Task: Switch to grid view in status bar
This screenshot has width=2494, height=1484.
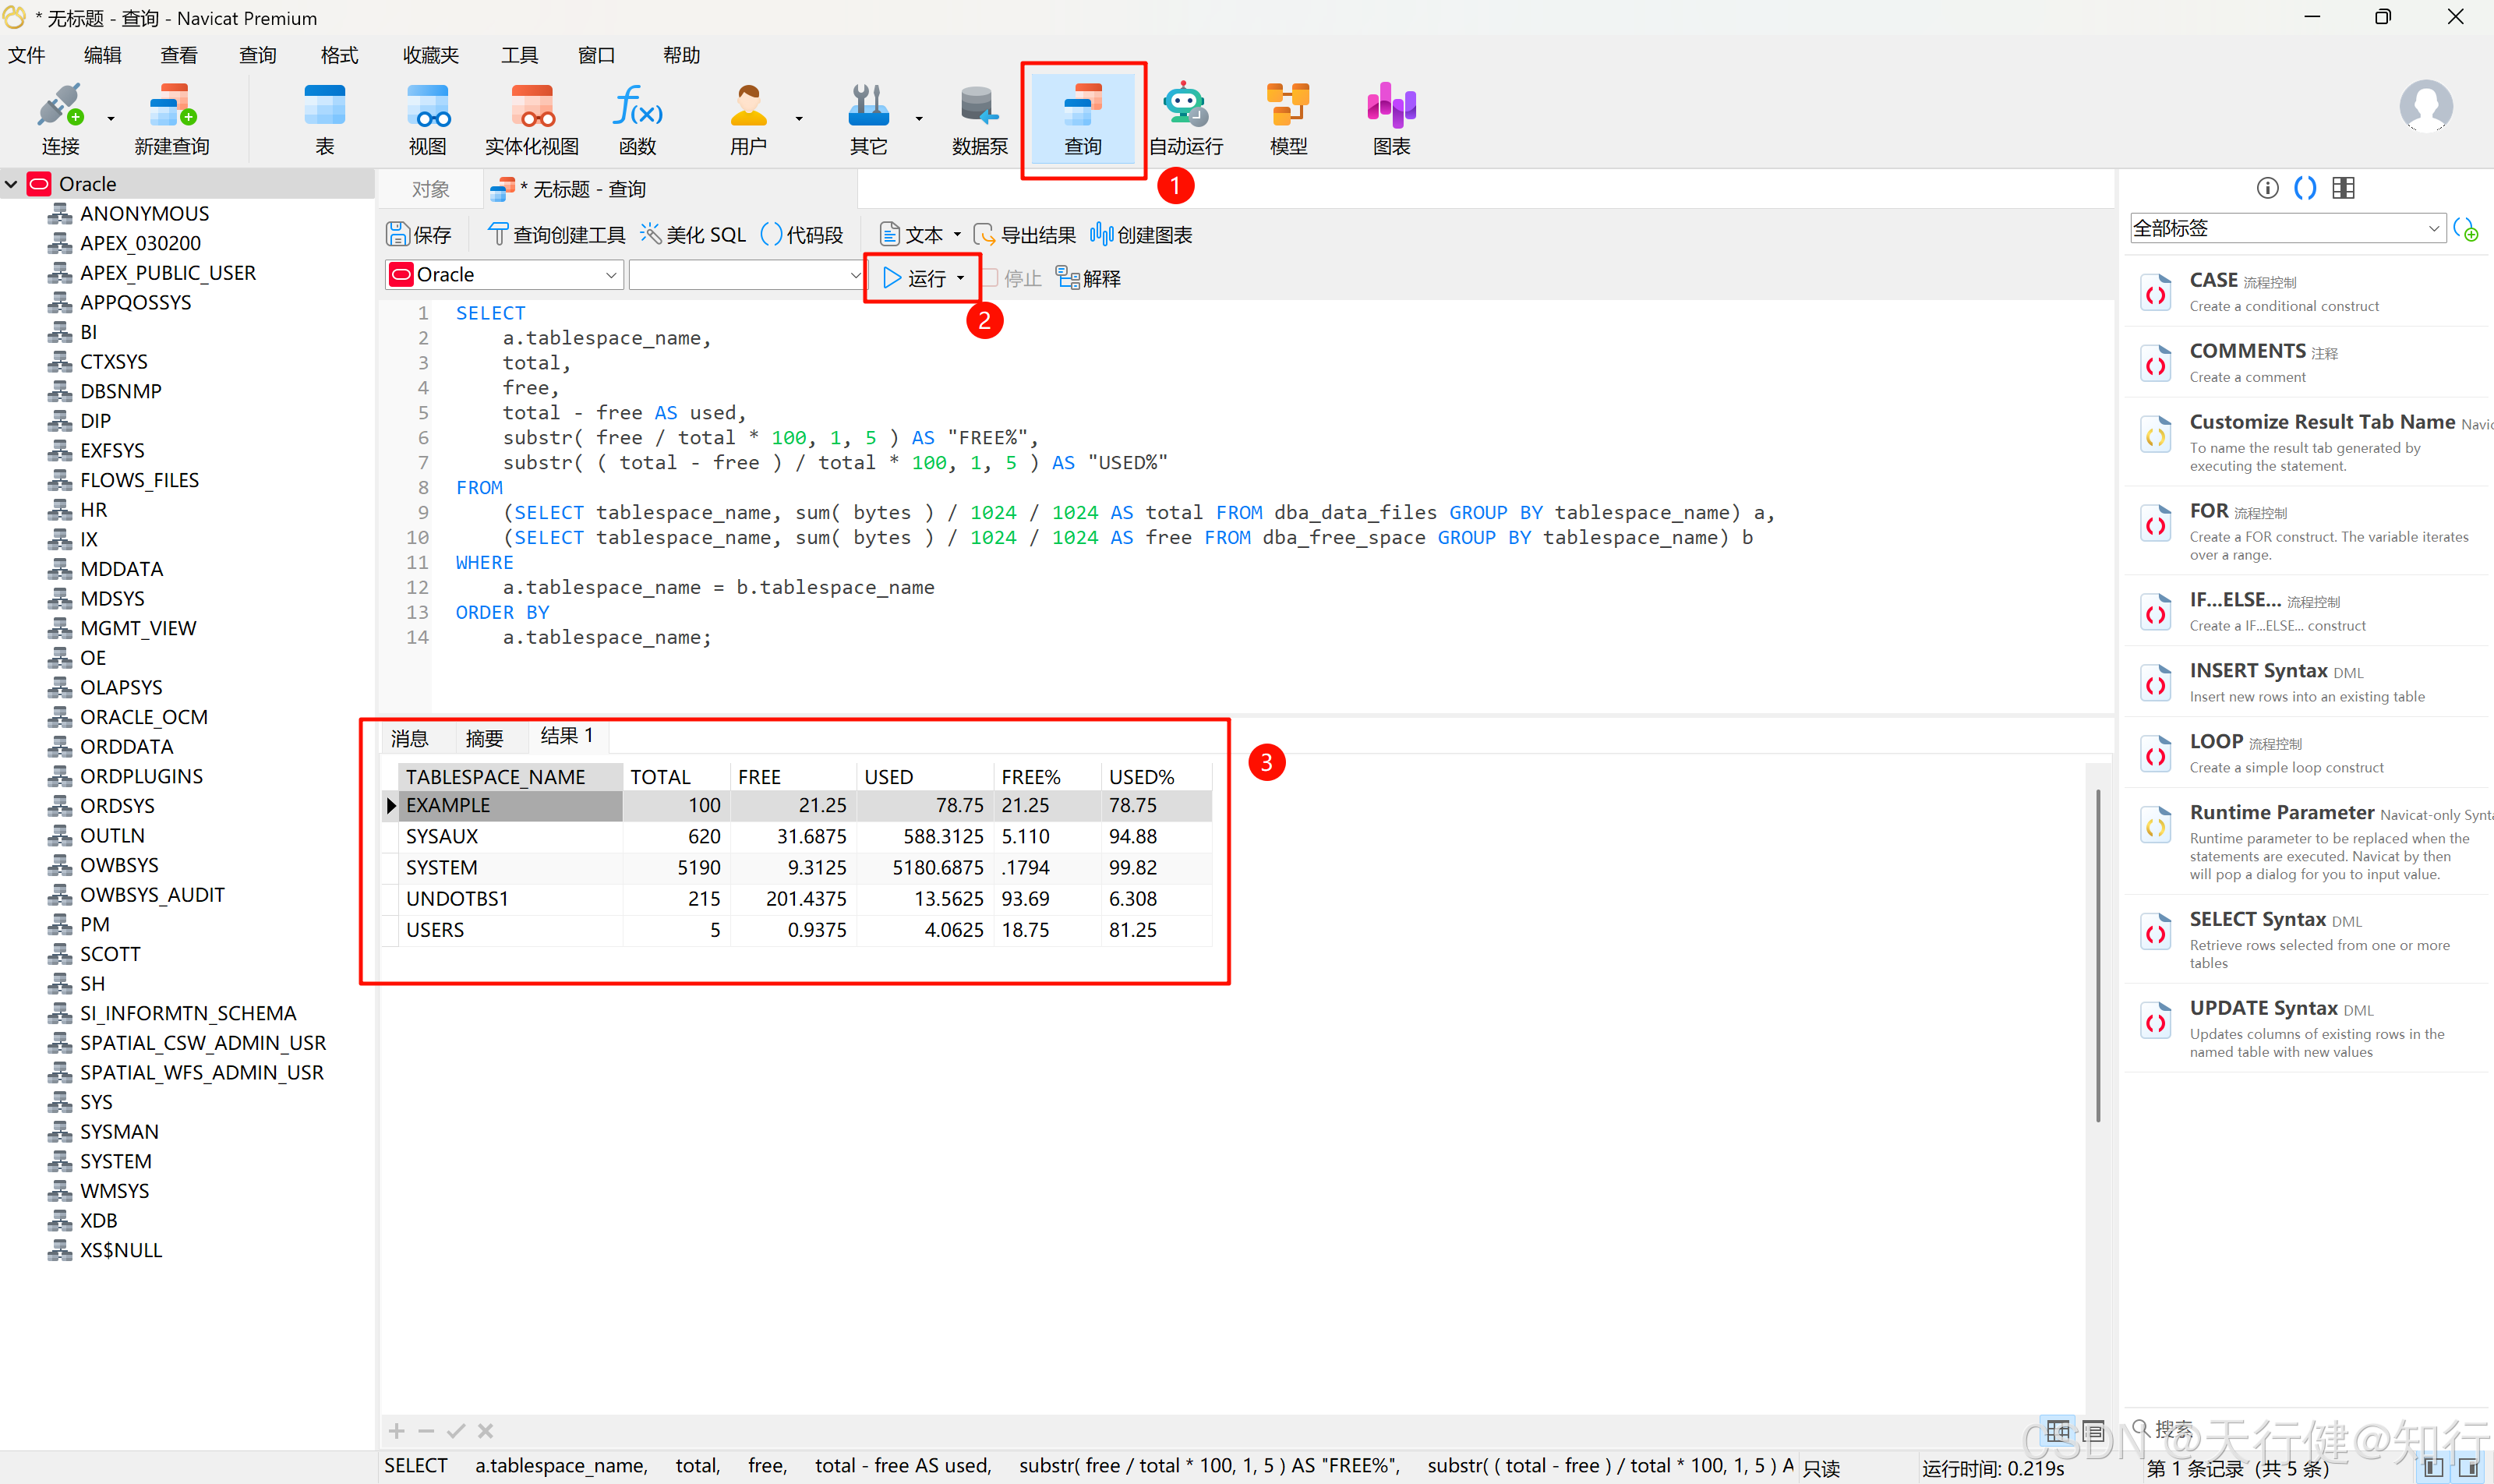Action: point(2058,1431)
